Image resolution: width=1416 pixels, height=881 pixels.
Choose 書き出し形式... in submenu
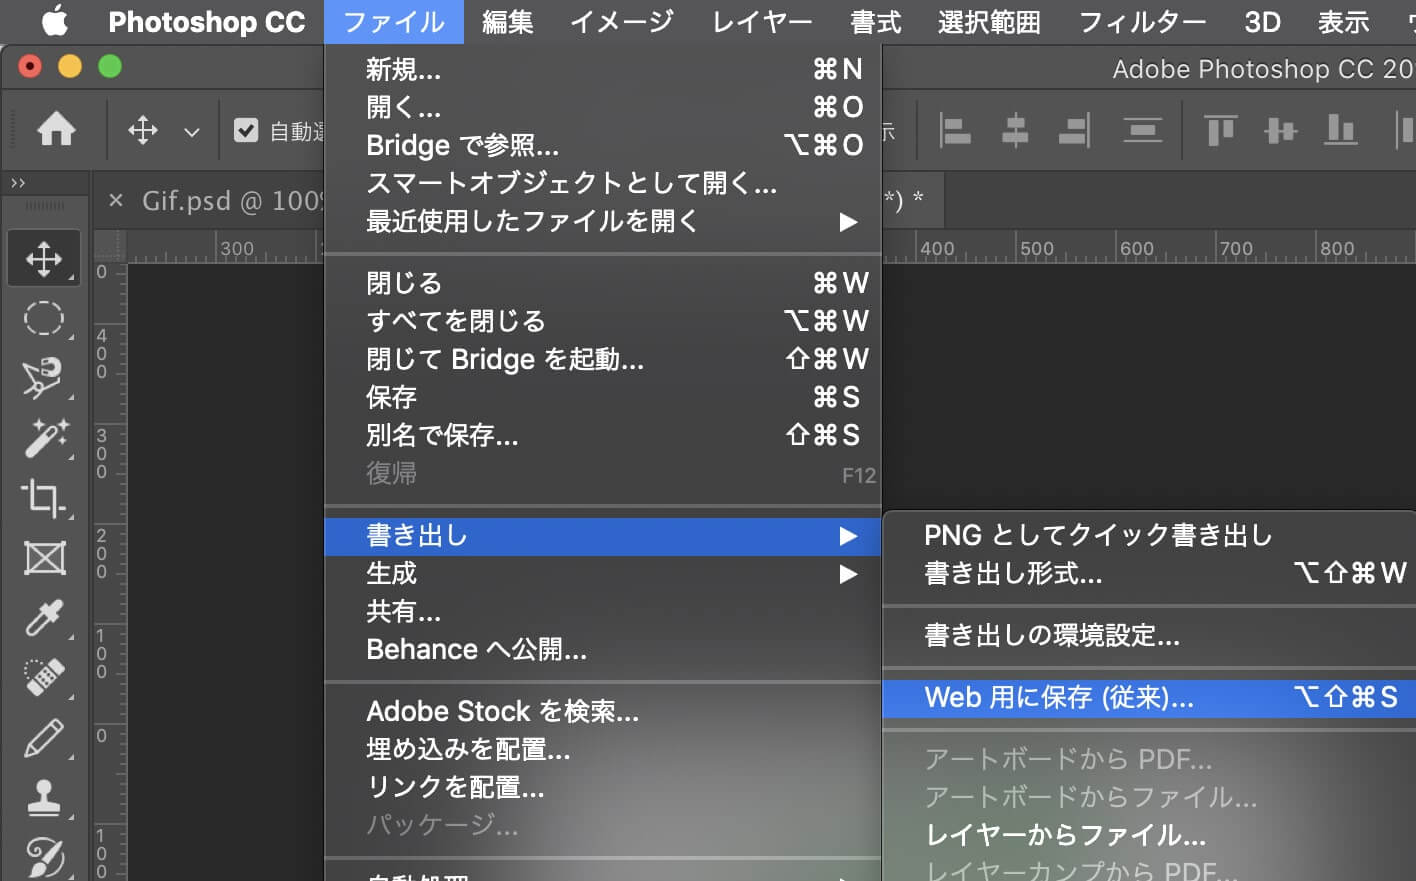1149,574
